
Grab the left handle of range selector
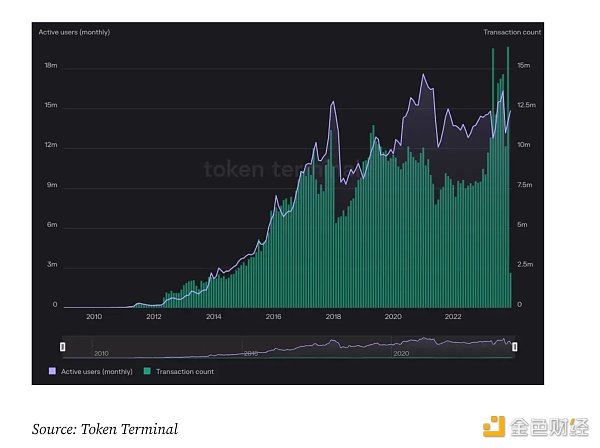(x=63, y=347)
